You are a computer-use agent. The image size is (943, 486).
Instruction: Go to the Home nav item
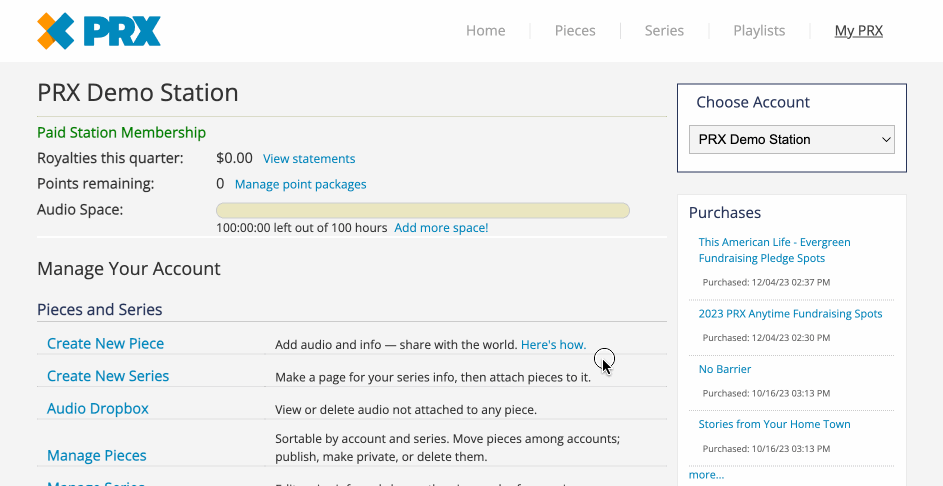(x=485, y=31)
